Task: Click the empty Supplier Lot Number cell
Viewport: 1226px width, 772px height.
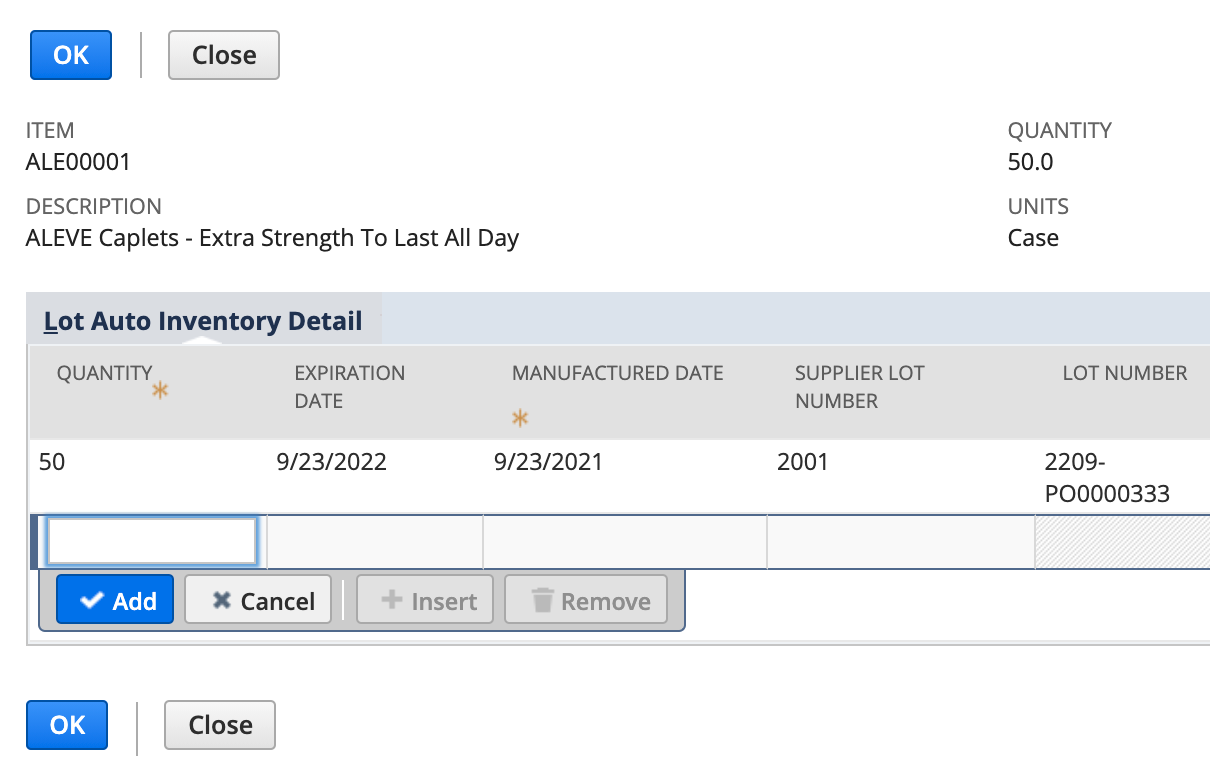Action: (x=899, y=542)
